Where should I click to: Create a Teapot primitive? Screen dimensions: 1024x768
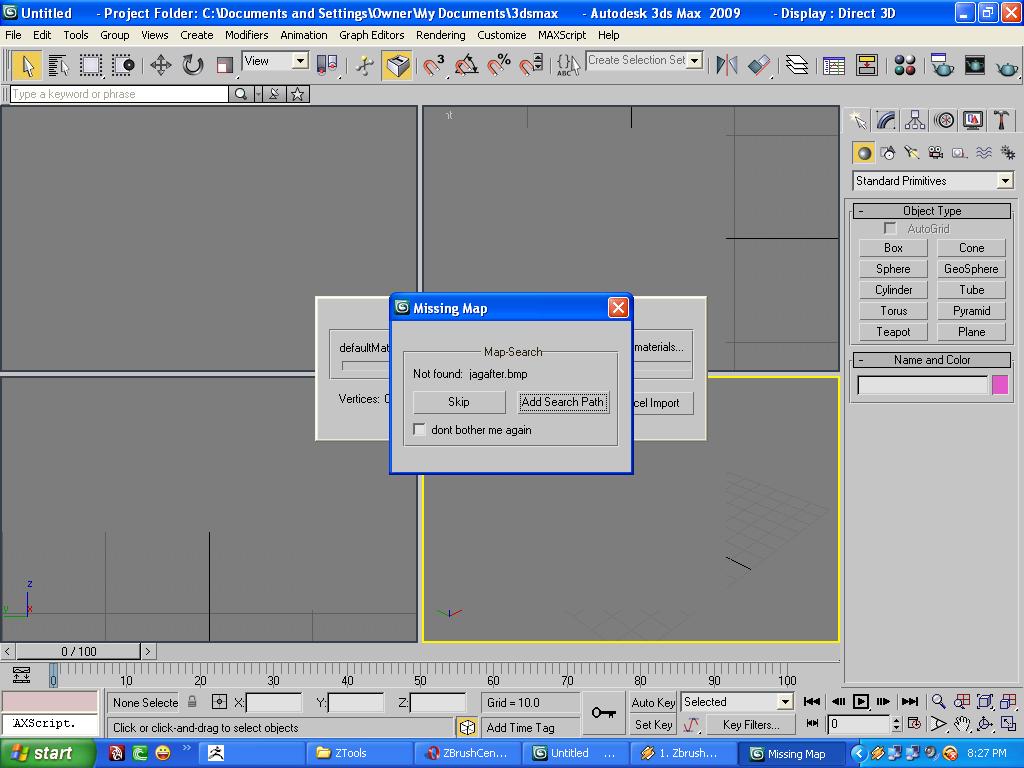tap(893, 332)
